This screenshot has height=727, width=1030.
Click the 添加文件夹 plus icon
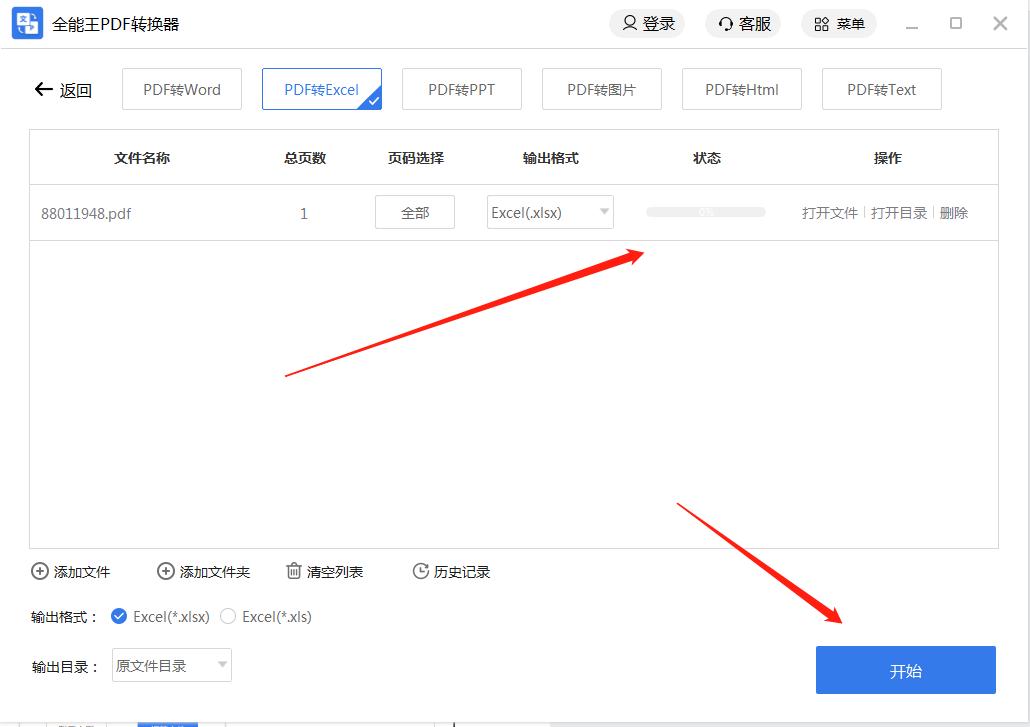[166, 572]
